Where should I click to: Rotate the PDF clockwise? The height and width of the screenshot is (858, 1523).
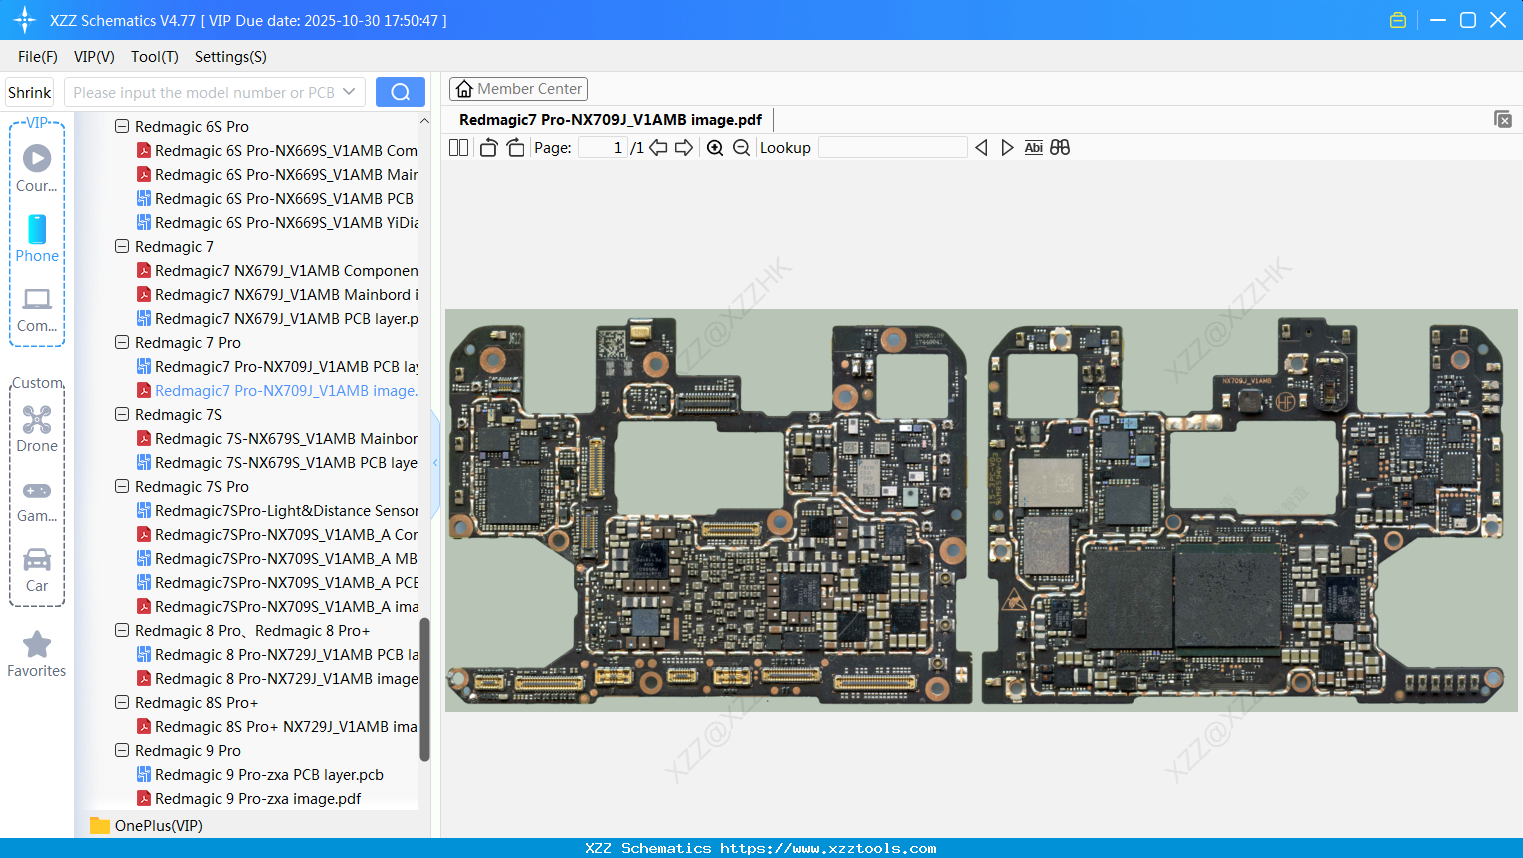(514, 147)
